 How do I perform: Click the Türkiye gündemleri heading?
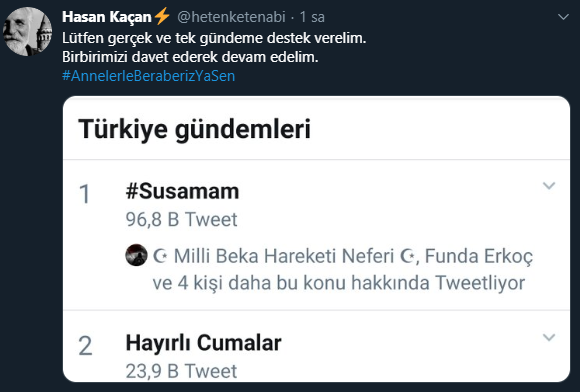[x=194, y=129]
